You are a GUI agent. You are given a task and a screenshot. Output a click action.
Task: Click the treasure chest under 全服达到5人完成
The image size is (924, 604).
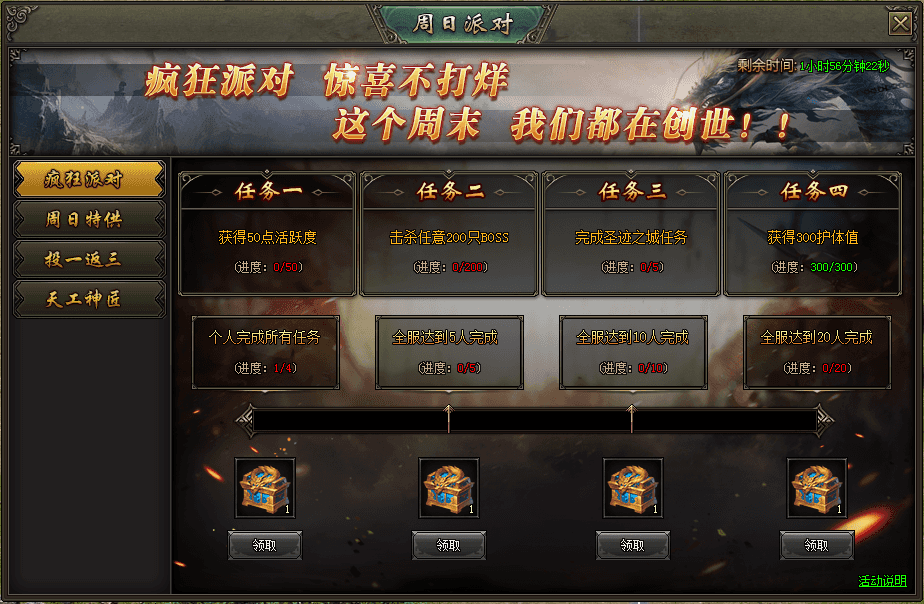point(449,489)
